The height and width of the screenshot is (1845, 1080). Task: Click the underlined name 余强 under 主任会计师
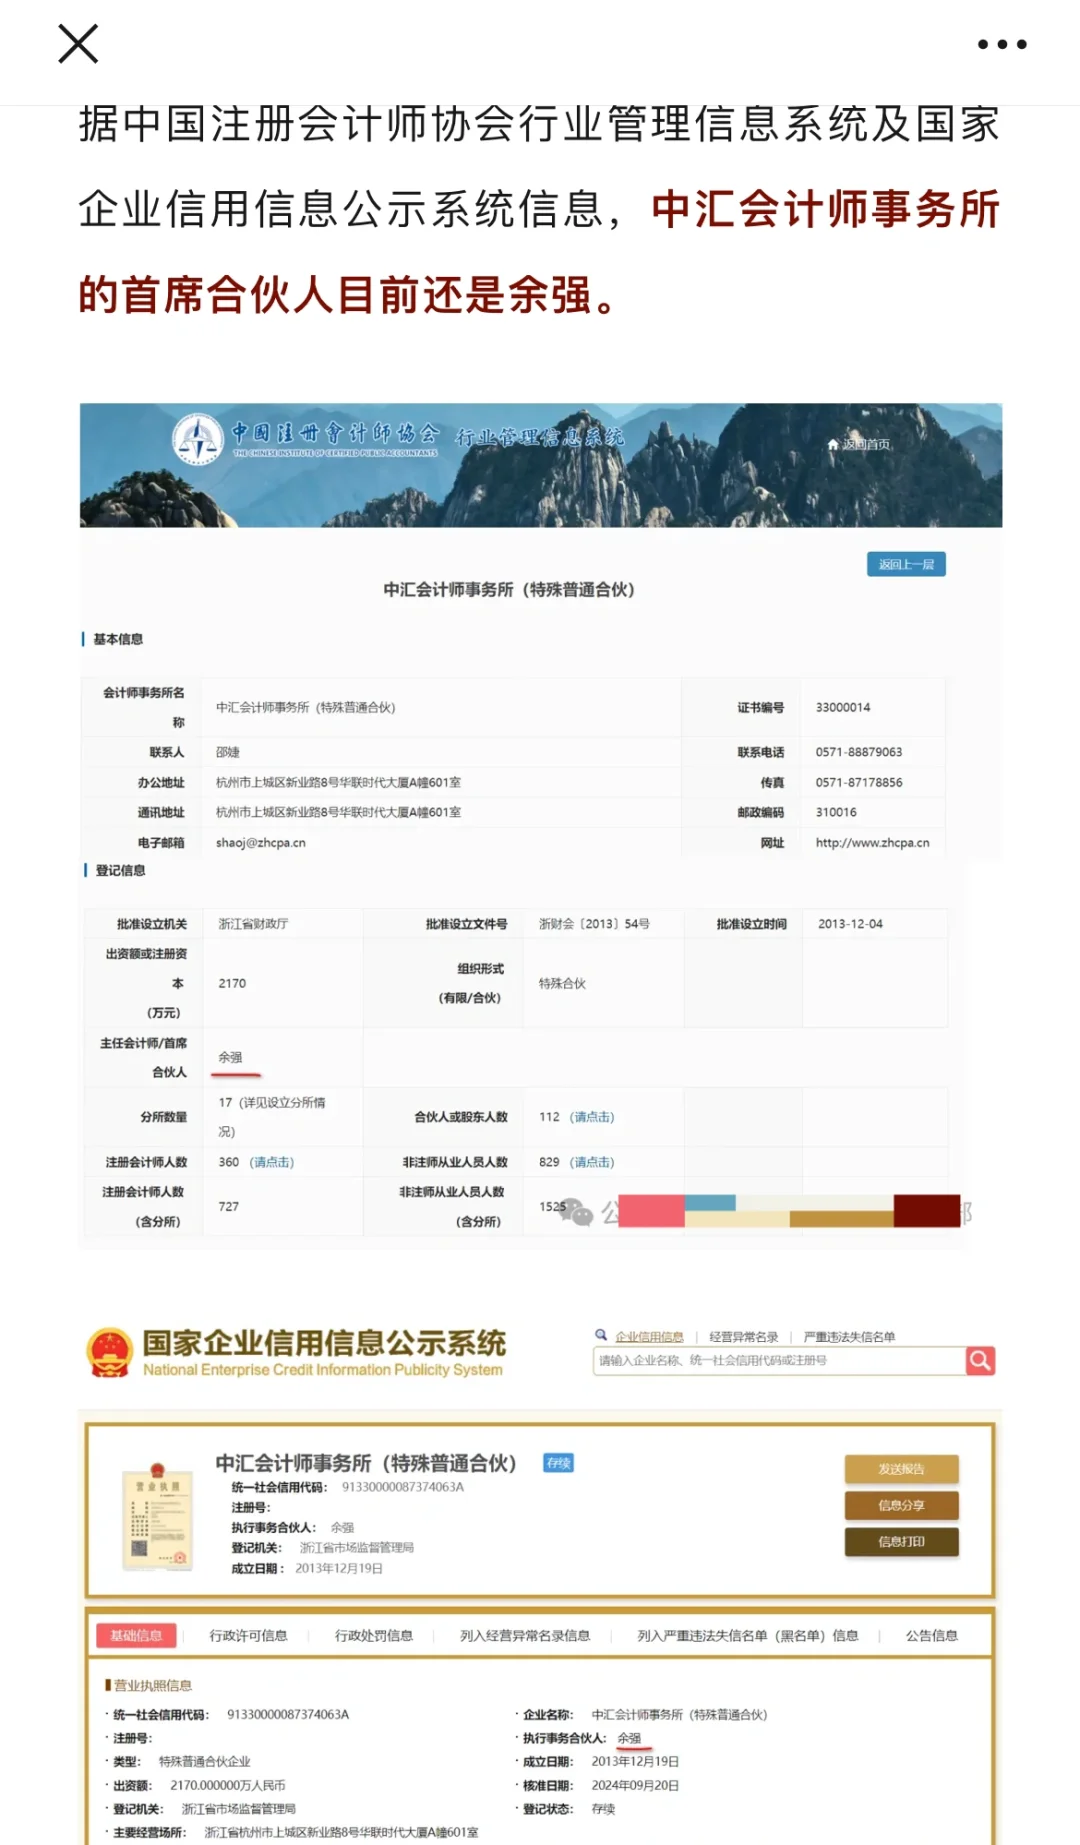231,1057
